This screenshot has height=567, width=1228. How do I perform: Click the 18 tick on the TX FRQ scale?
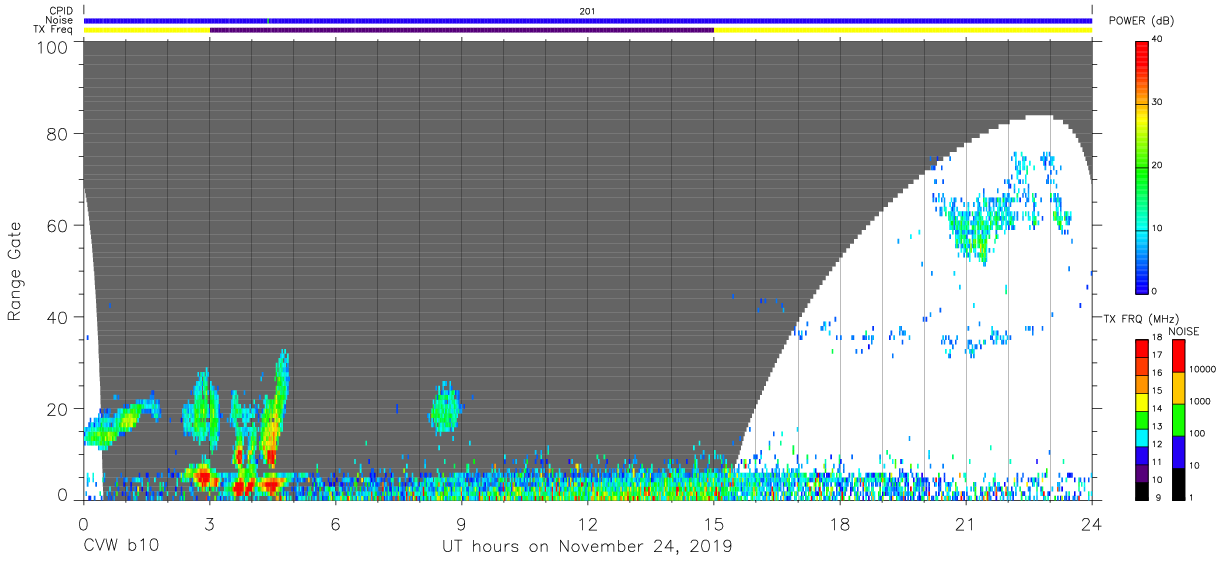click(1157, 339)
